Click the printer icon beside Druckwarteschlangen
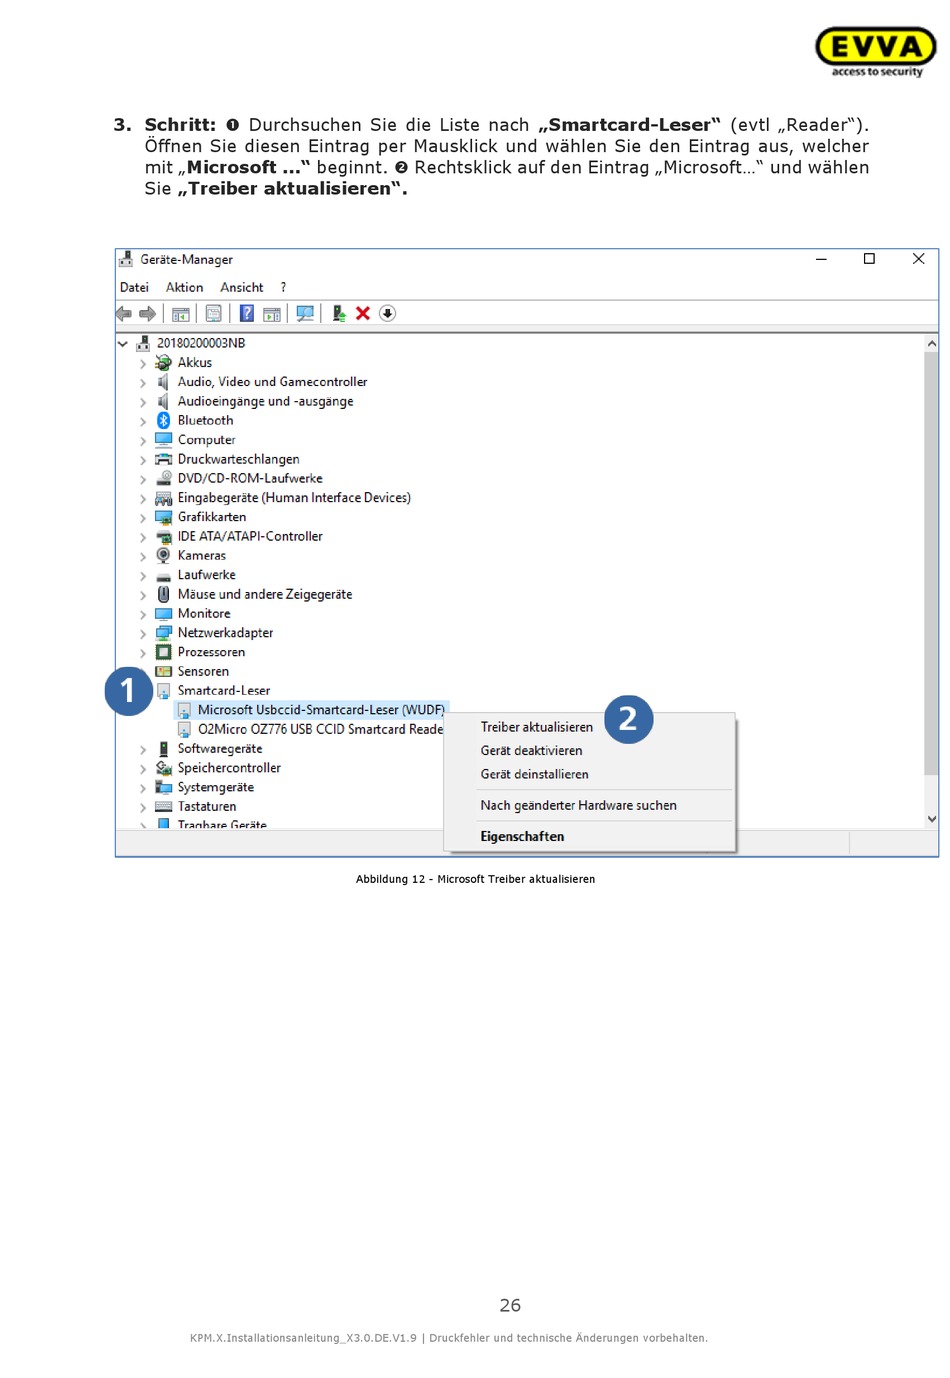The width and height of the screenshot is (950, 1378). 164,460
